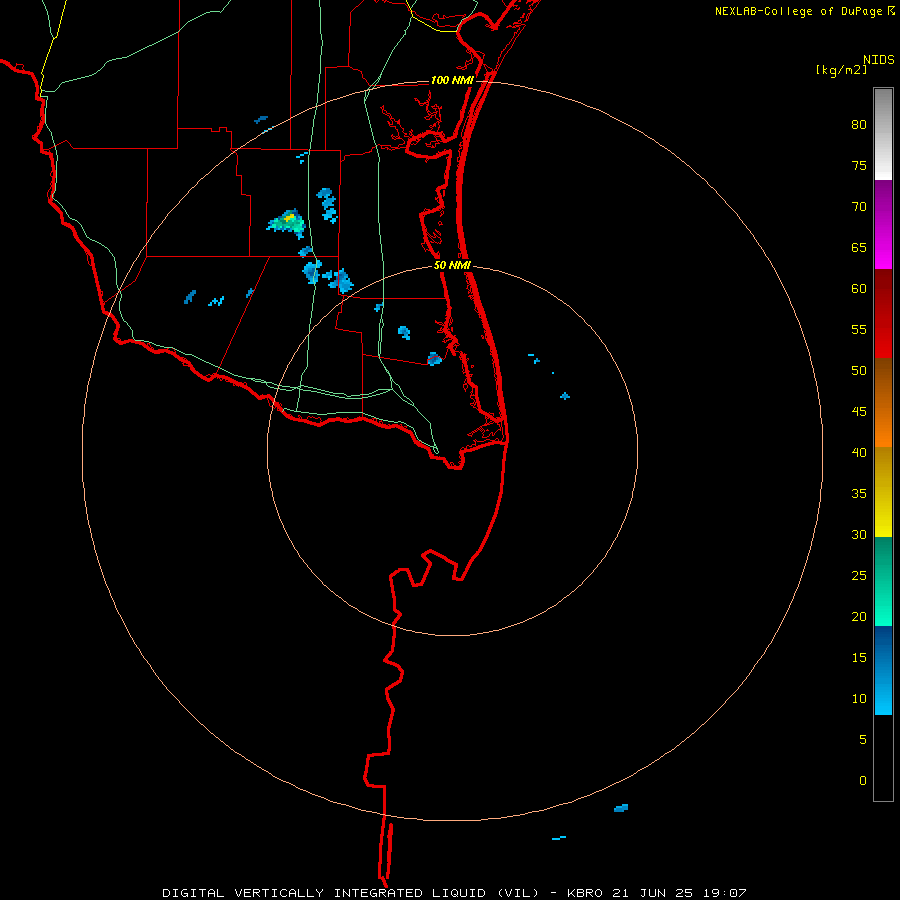Screen dimensions: 900x900
Task: Click the 'KBRO' station identifier in caption
Action: 584,893
